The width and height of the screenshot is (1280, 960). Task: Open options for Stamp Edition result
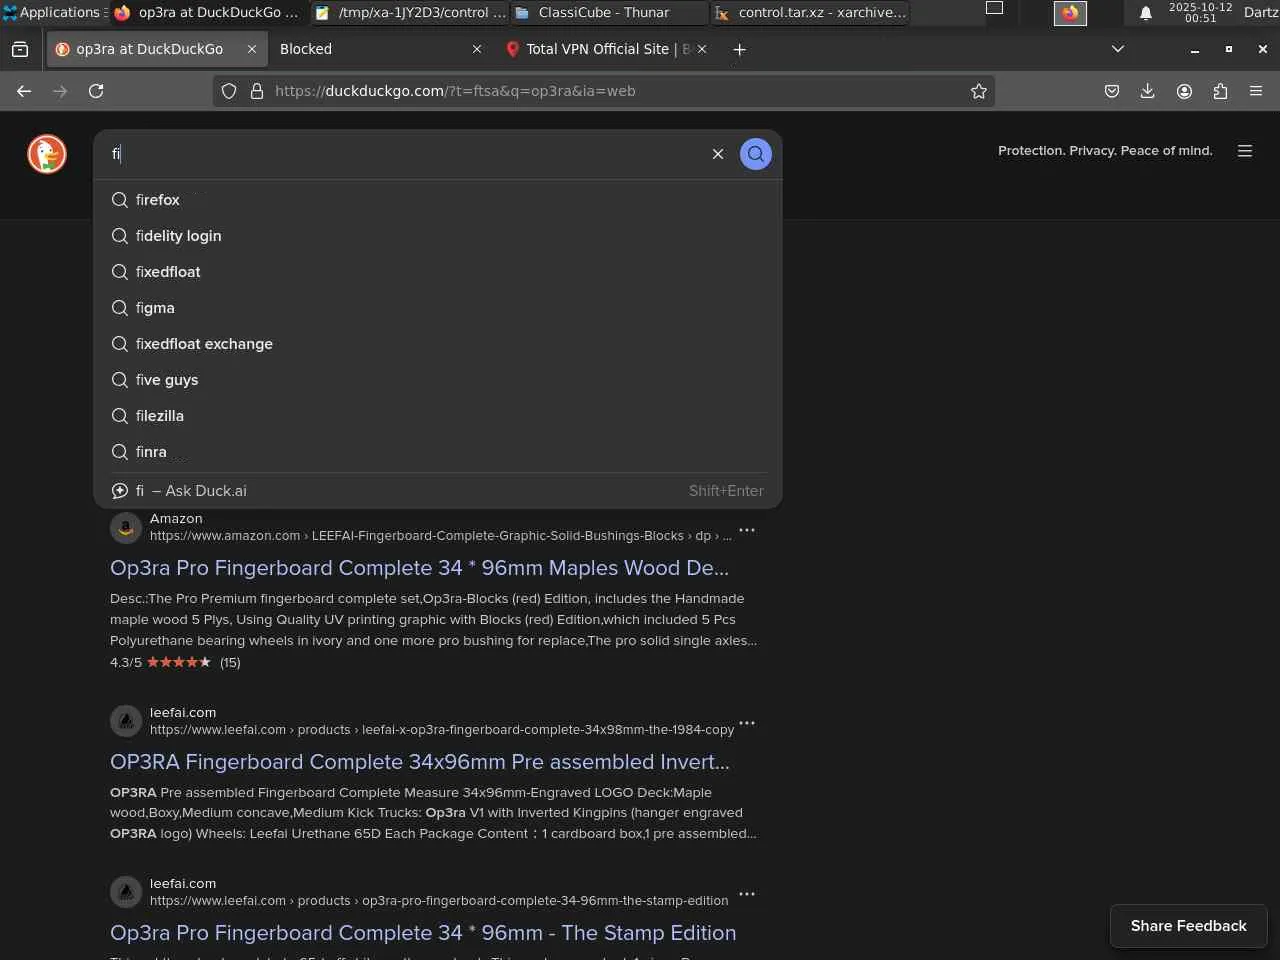[747, 894]
